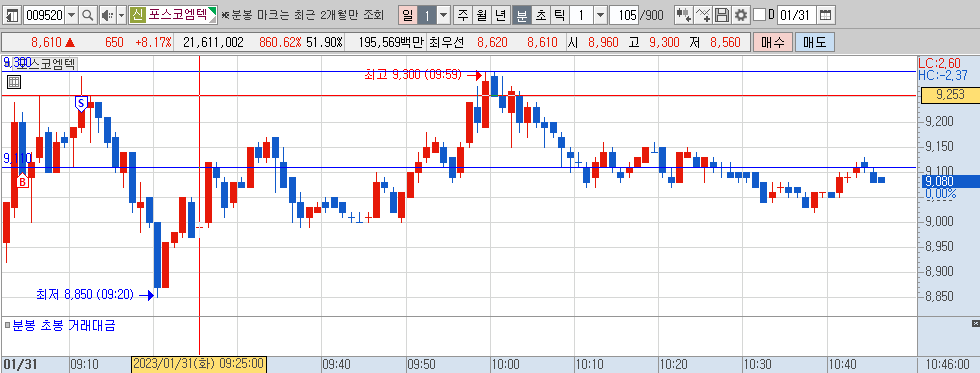The image size is (980, 373).
Task: Click the green 신 badge beside stock name
Action: (x=138, y=14)
